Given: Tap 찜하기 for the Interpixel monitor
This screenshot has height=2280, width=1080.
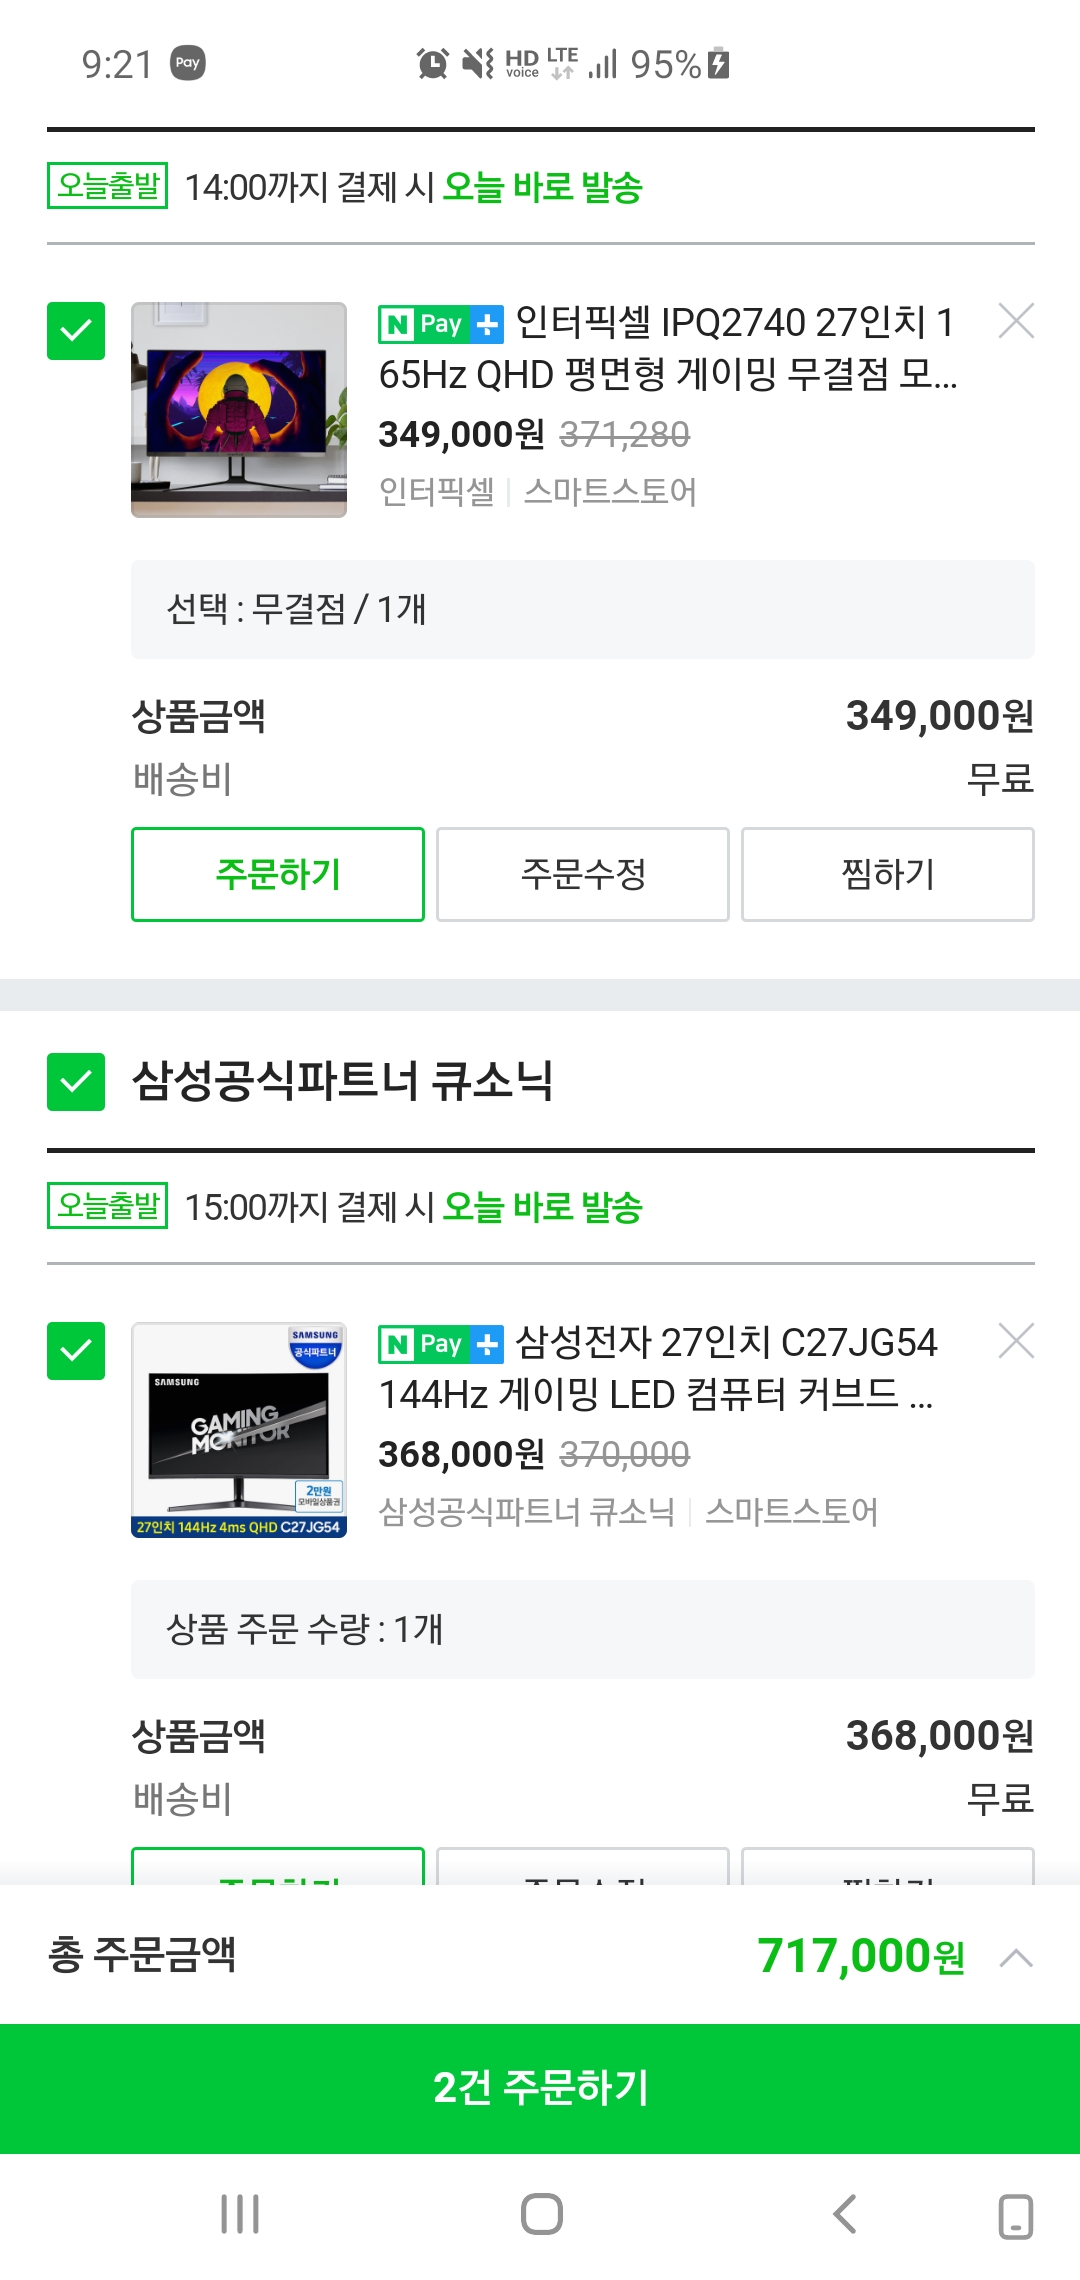Looking at the screenshot, I should (888, 874).
